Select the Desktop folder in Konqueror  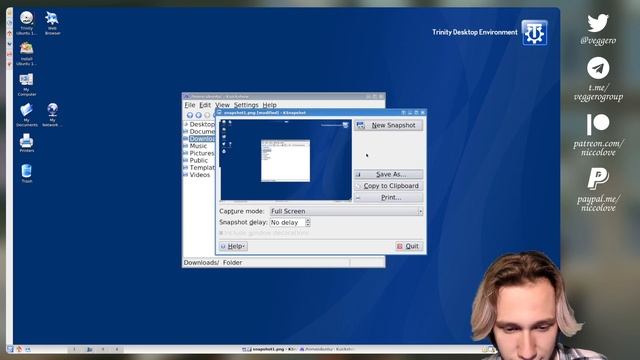point(199,124)
